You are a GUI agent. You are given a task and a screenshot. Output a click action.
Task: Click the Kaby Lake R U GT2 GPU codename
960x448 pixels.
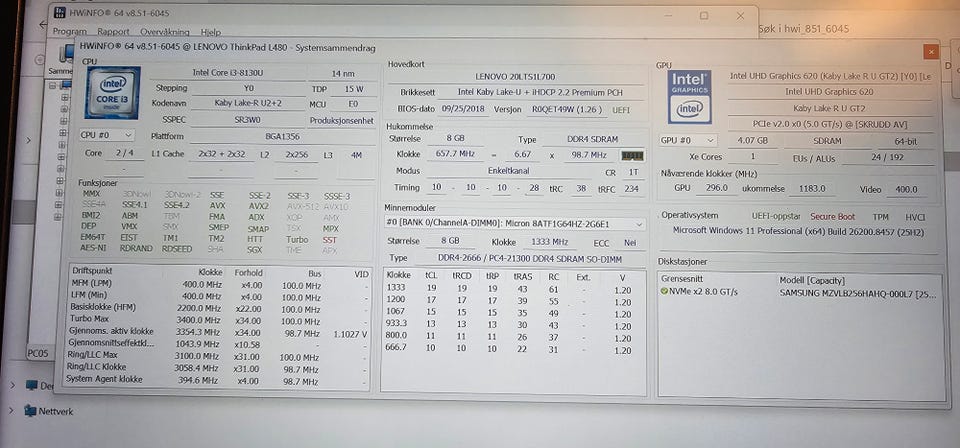click(830, 108)
